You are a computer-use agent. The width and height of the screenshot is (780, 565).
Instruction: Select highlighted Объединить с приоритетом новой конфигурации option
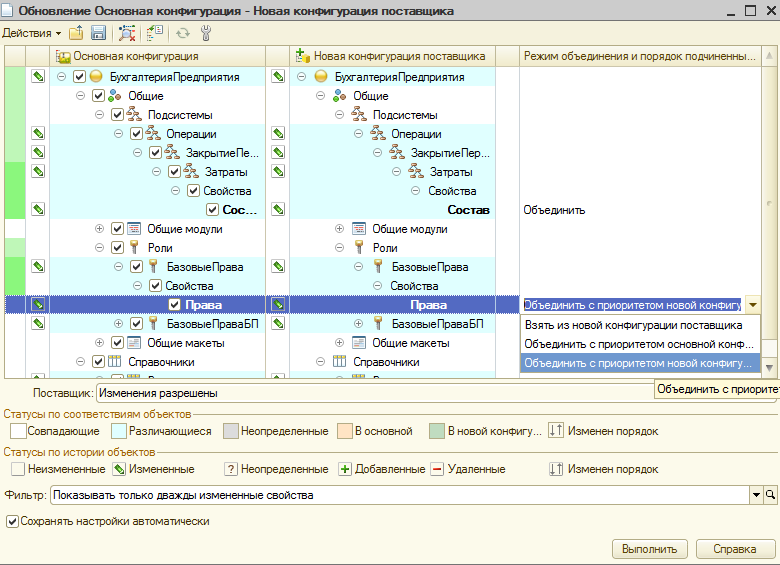click(x=640, y=363)
